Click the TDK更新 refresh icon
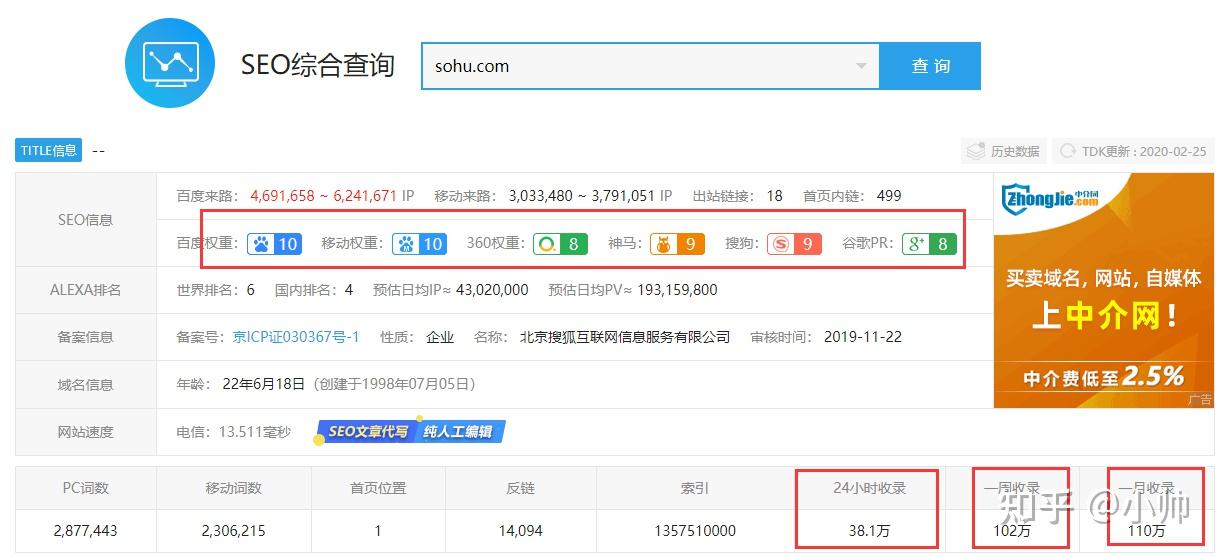Viewport: 1222px width, 557px height. coord(1067,151)
